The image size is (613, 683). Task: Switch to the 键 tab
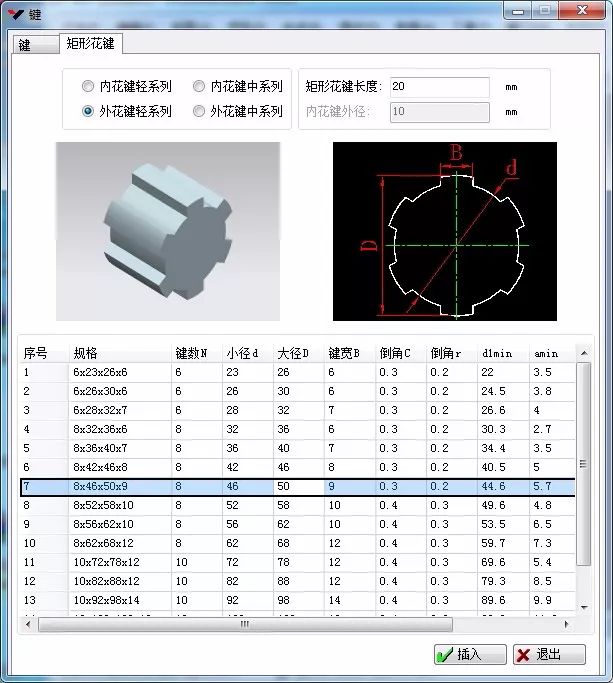point(36,44)
